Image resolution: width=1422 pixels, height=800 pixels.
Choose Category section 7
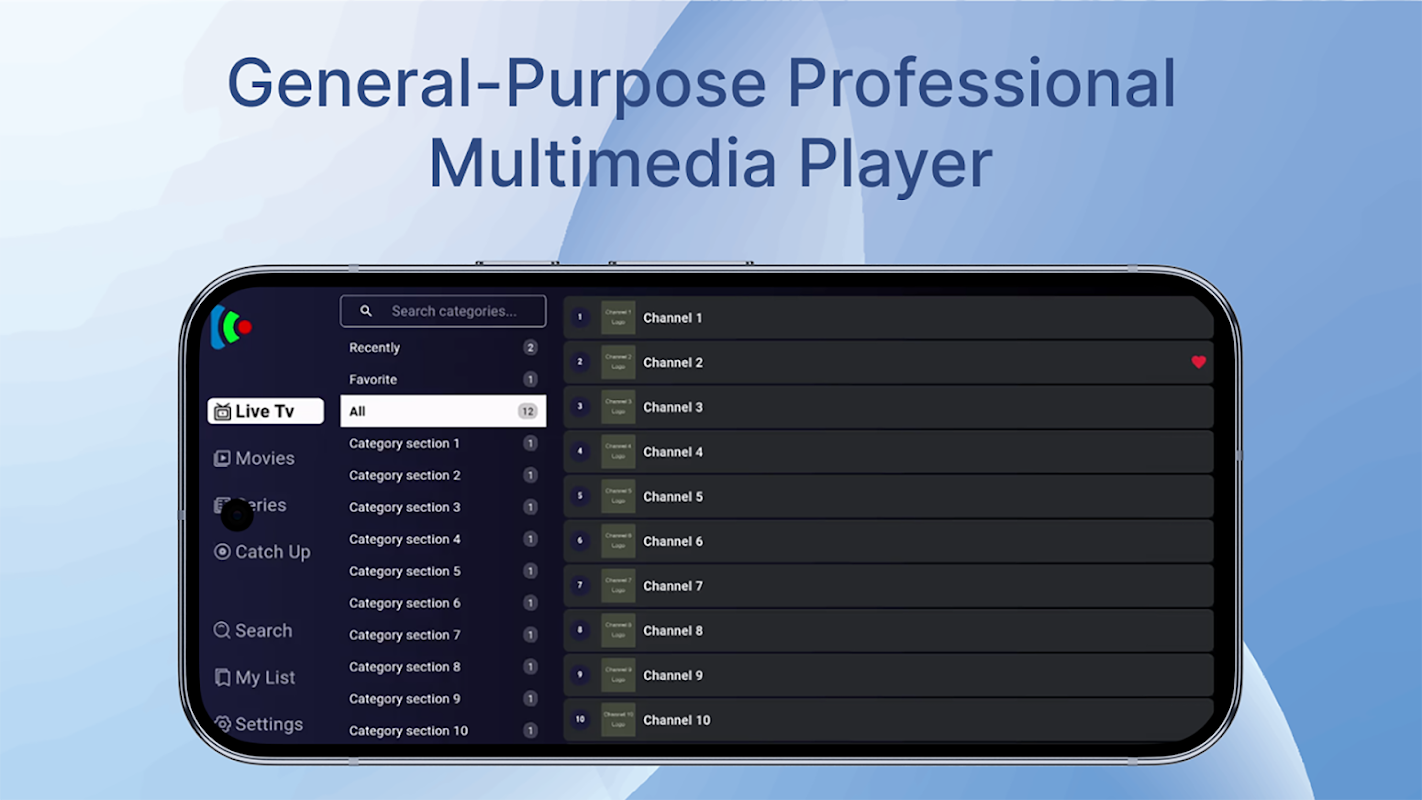point(443,635)
